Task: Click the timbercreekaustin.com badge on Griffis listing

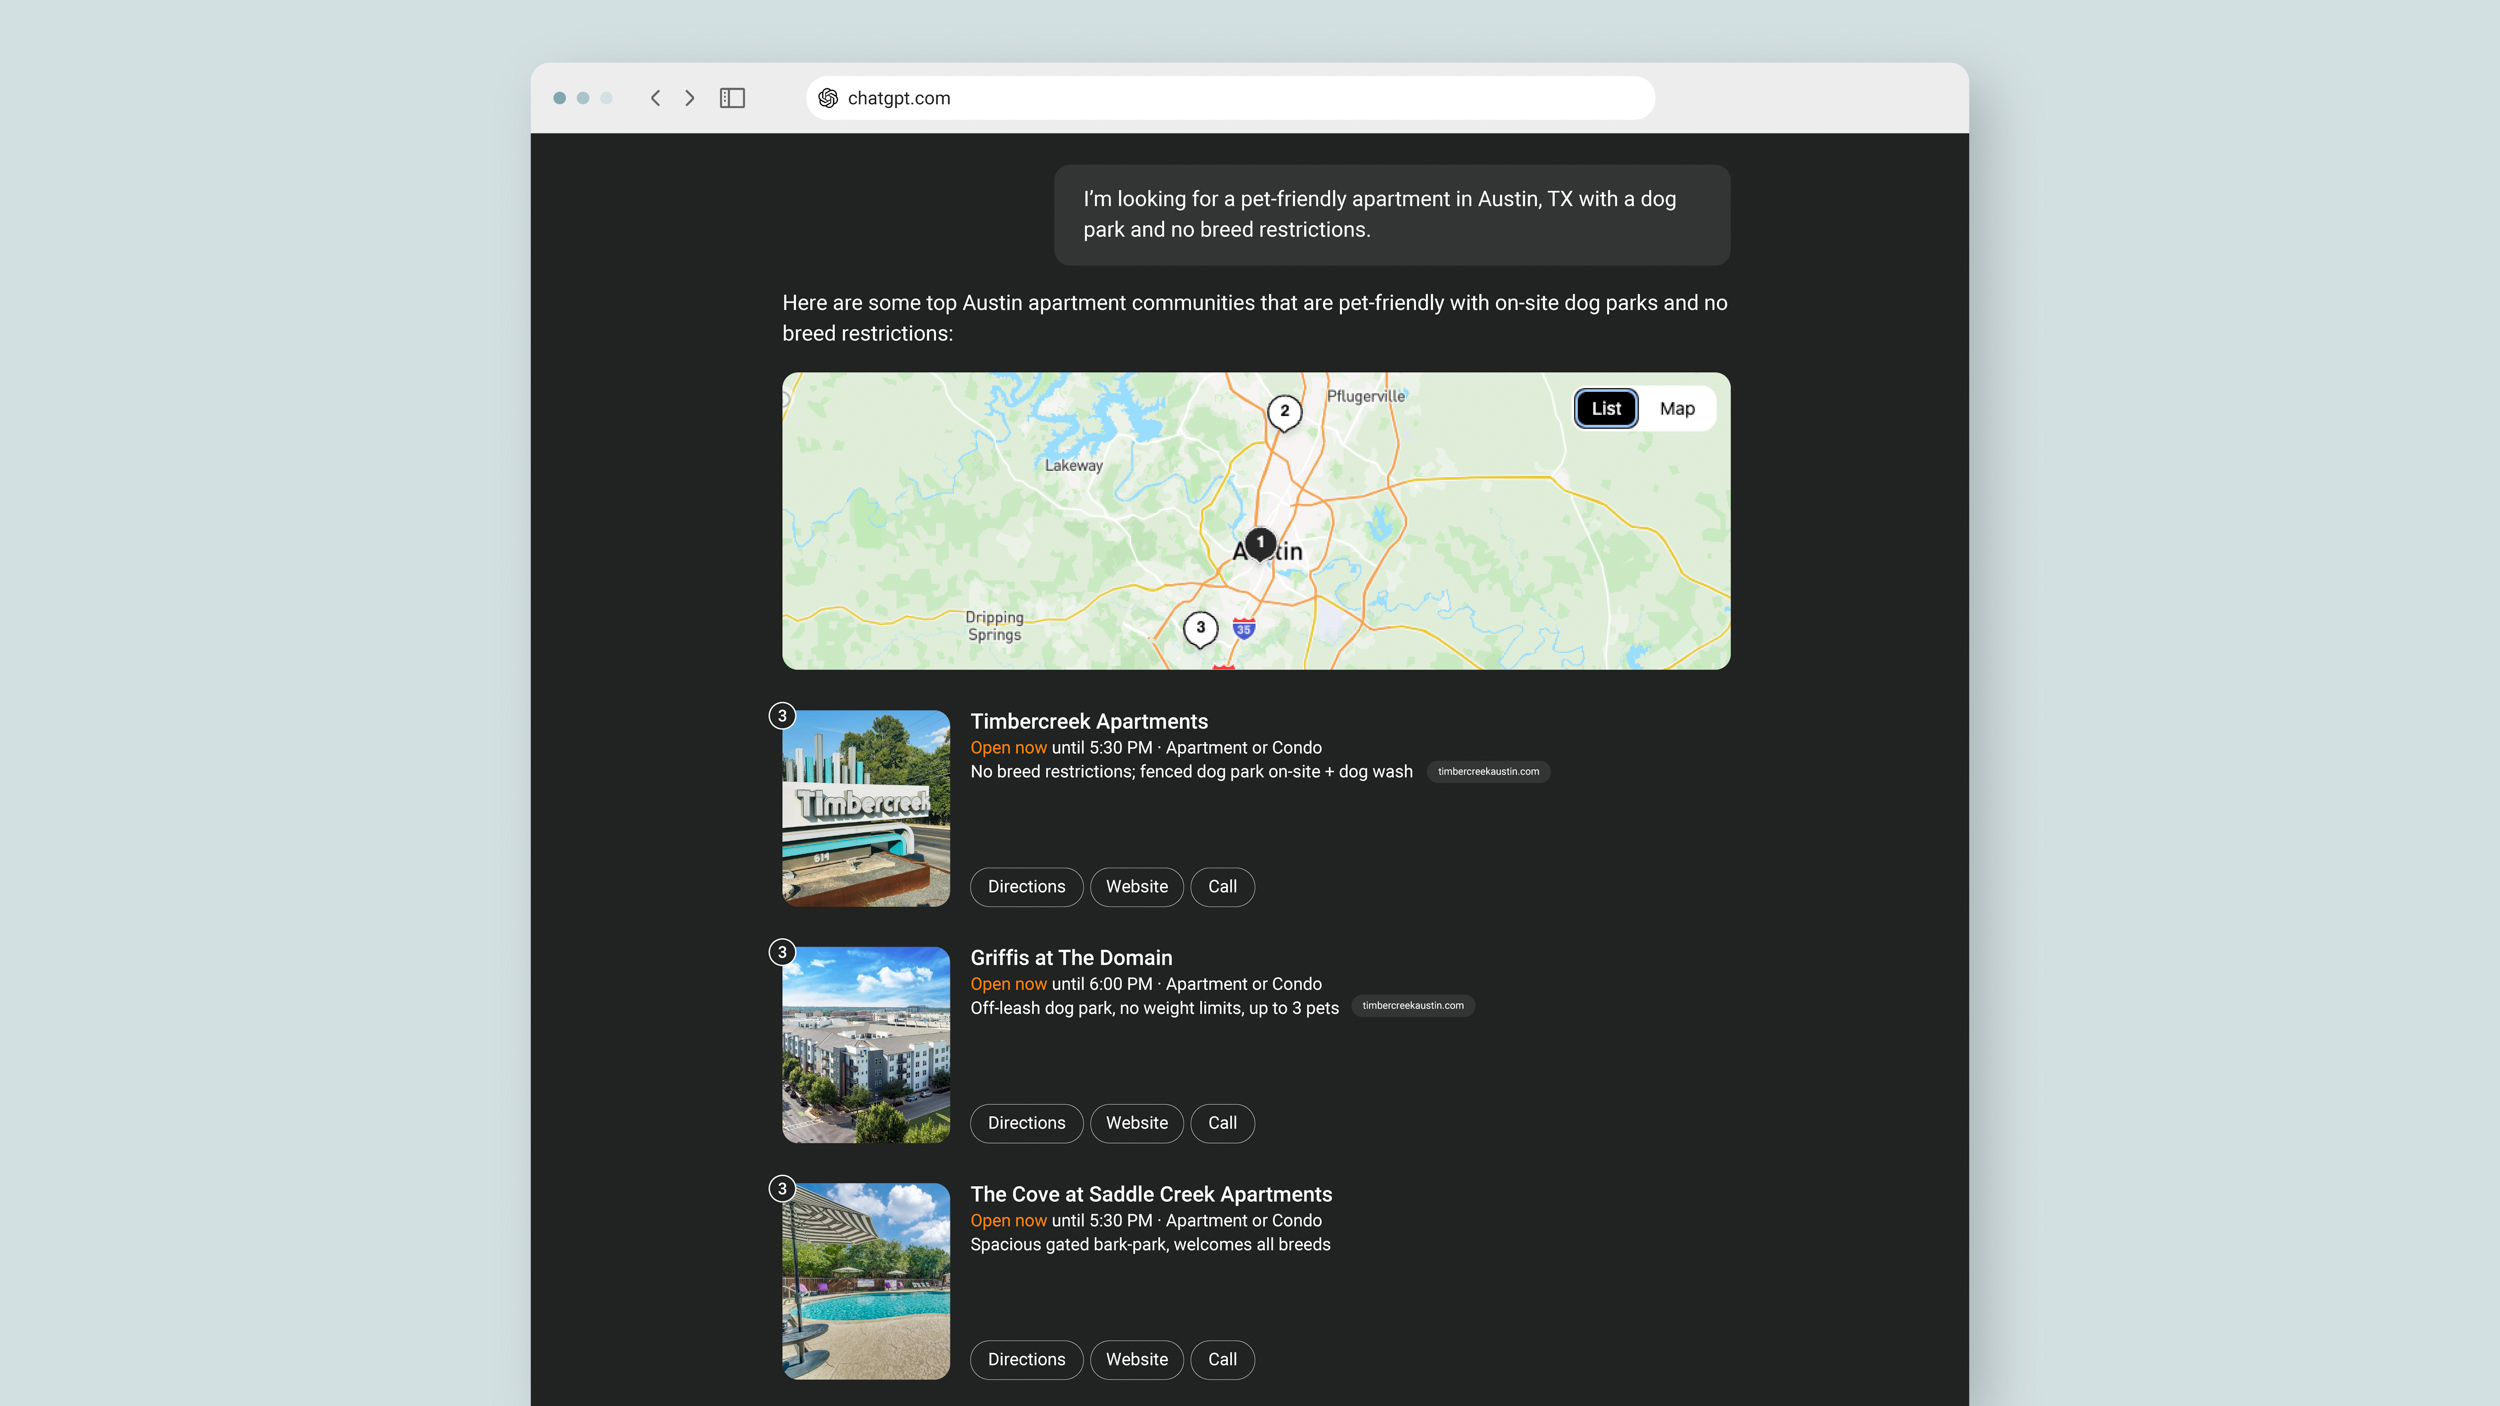Action: pos(1412,1007)
